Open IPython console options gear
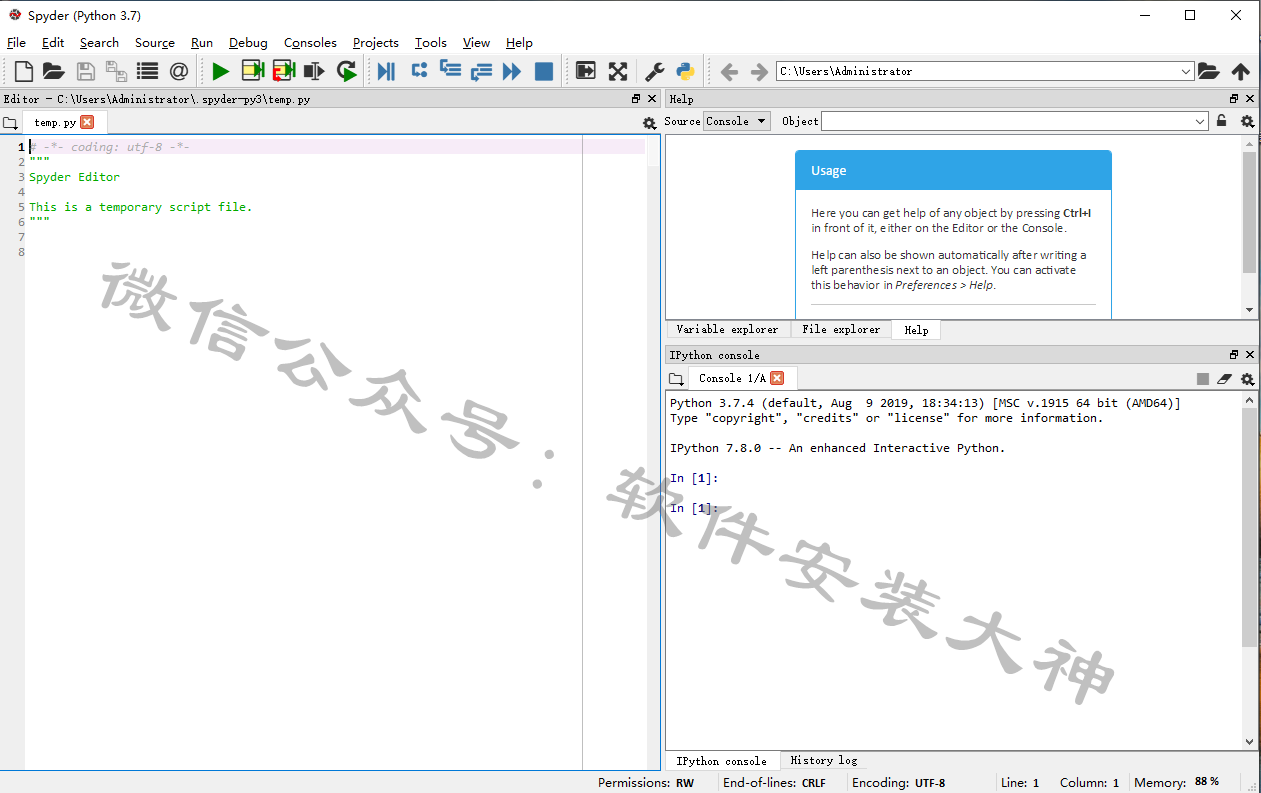The width and height of the screenshot is (1261, 793). [x=1247, y=379]
